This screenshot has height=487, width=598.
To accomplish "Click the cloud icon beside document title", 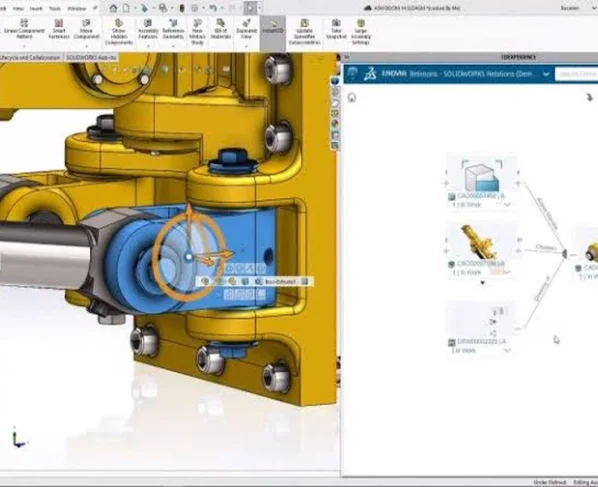I will [368, 8].
